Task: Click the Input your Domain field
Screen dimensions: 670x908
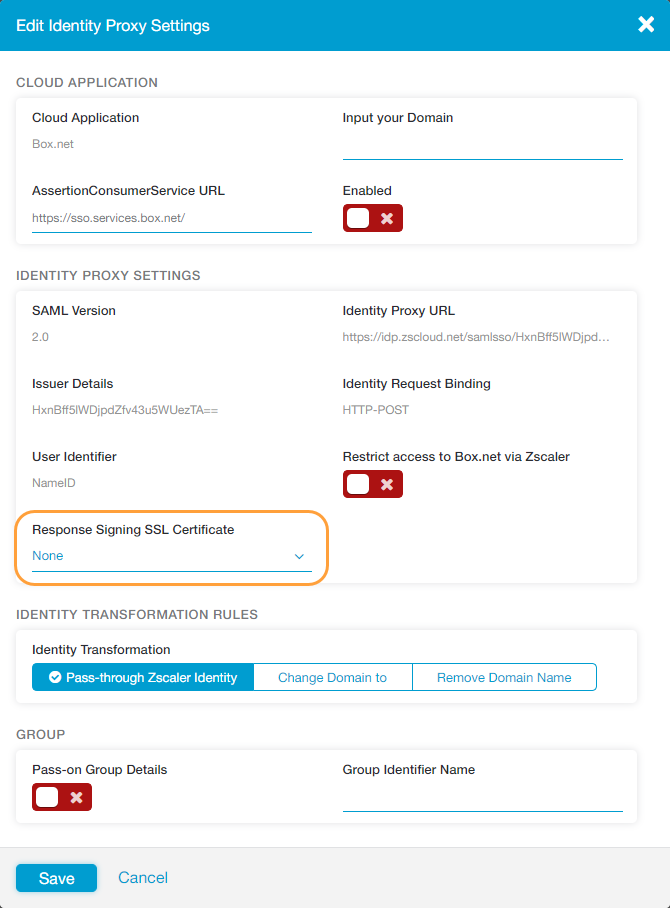Action: click(482, 146)
